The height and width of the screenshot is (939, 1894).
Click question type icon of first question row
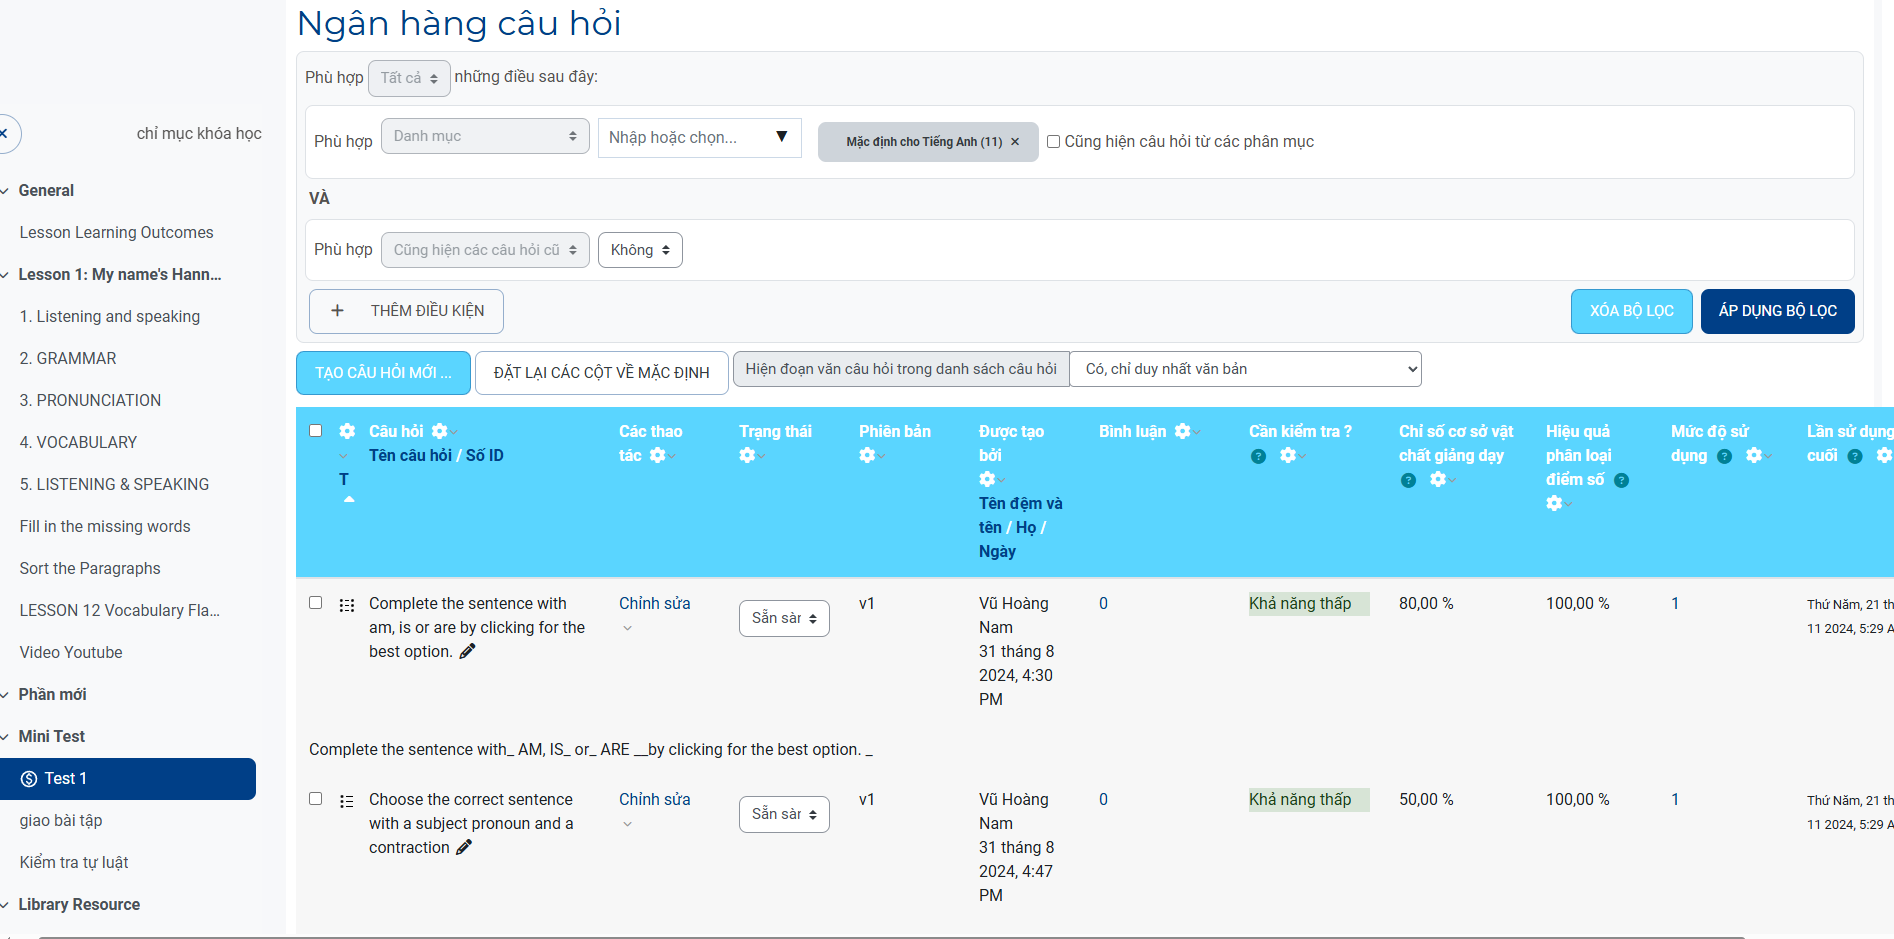click(347, 605)
